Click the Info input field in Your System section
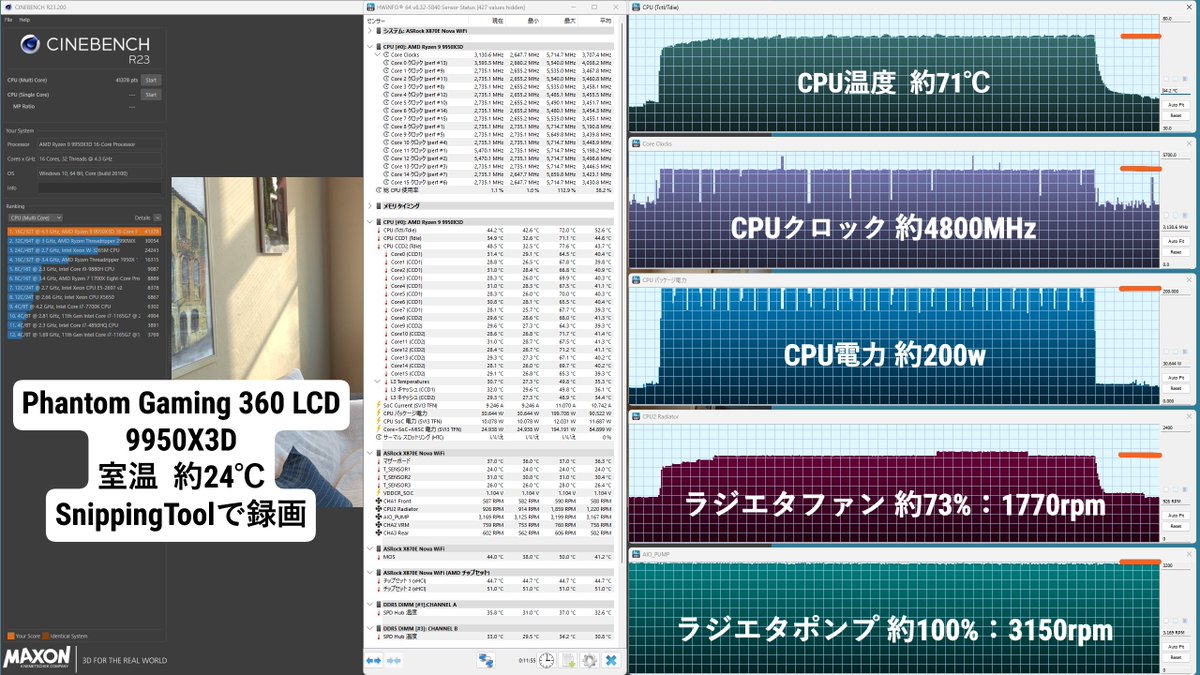Viewport: 1200px width, 675px height. click(100, 187)
